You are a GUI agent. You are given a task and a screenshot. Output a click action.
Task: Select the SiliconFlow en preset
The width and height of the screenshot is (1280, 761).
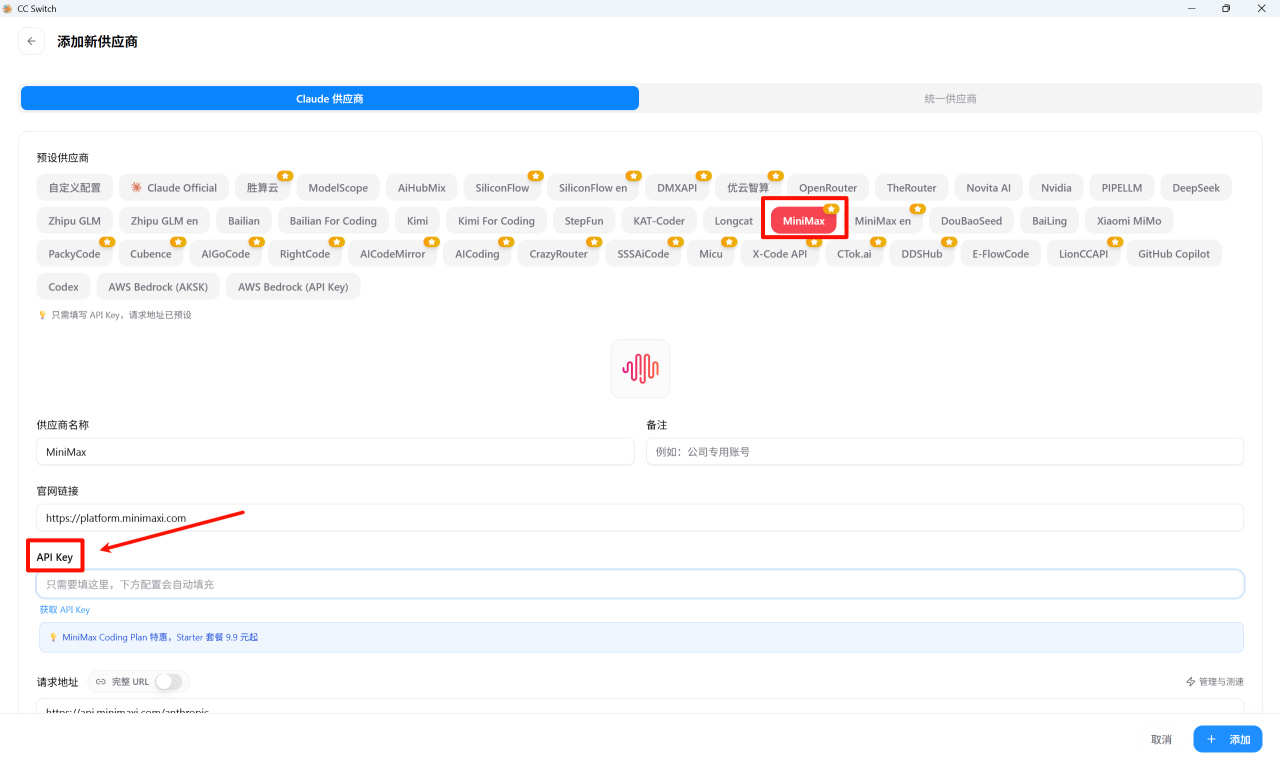pyautogui.click(x=593, y=188)
